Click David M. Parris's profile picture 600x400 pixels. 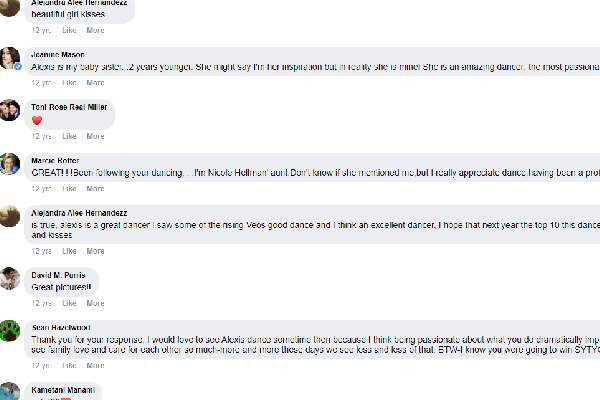click(10, 278)
